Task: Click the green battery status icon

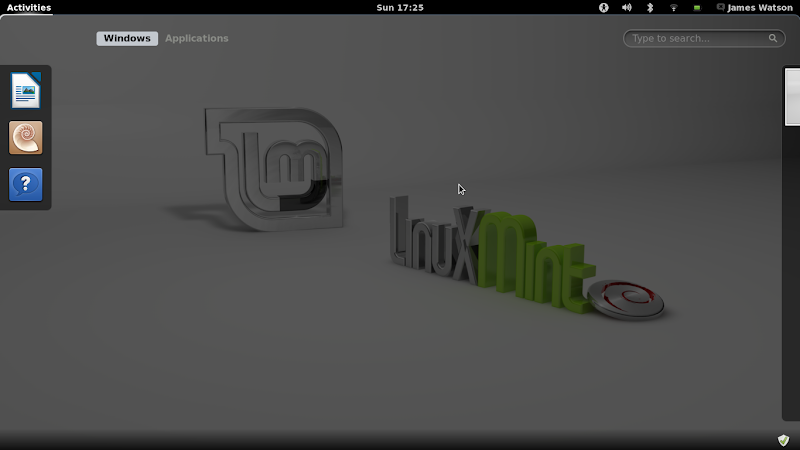Action: click(697, 8)
